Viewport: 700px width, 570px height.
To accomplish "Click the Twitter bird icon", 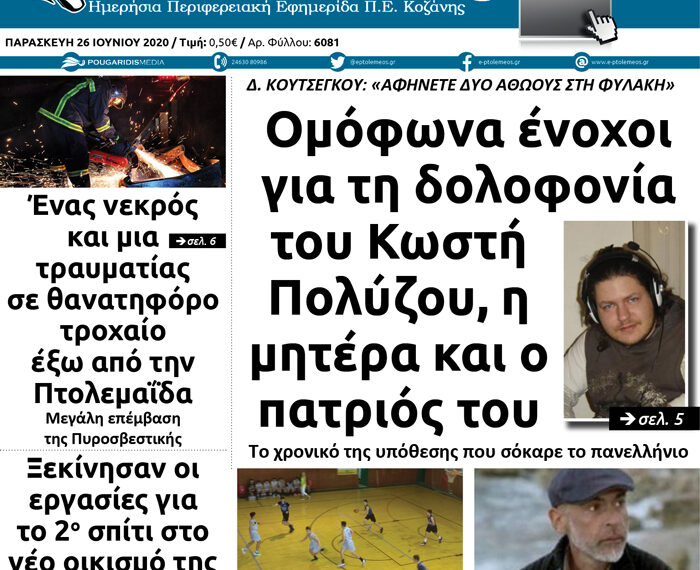I will click(x=338, y=62).
